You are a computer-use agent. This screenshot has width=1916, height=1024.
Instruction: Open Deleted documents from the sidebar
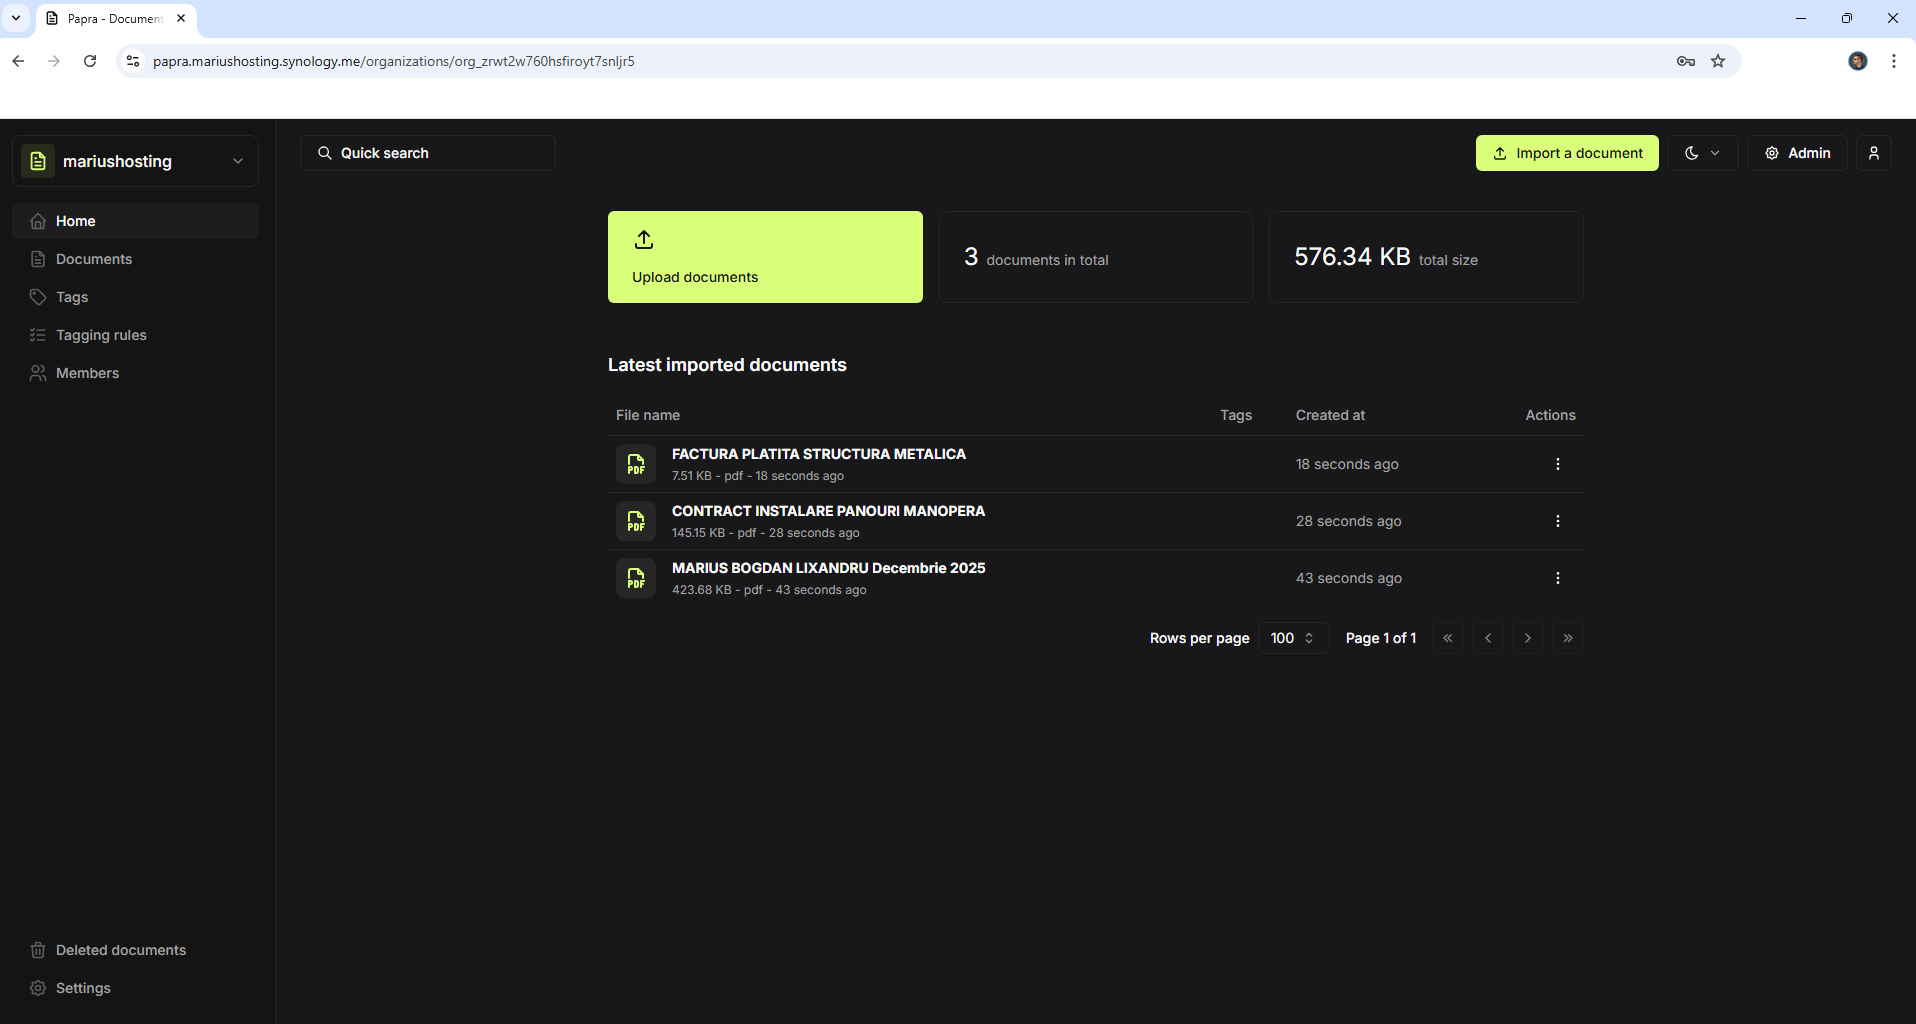tap(119, 949)
